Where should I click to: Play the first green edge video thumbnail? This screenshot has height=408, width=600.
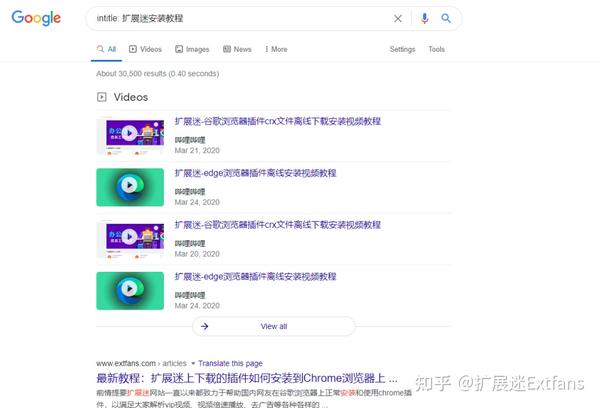coord(130,187)
